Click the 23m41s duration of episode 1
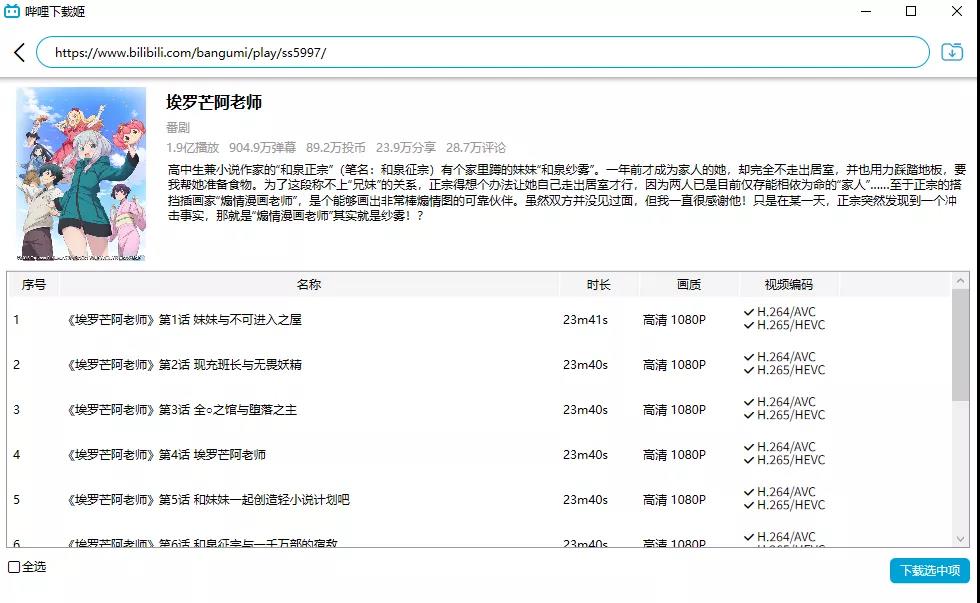980x603 pixels. click(585, 320)
